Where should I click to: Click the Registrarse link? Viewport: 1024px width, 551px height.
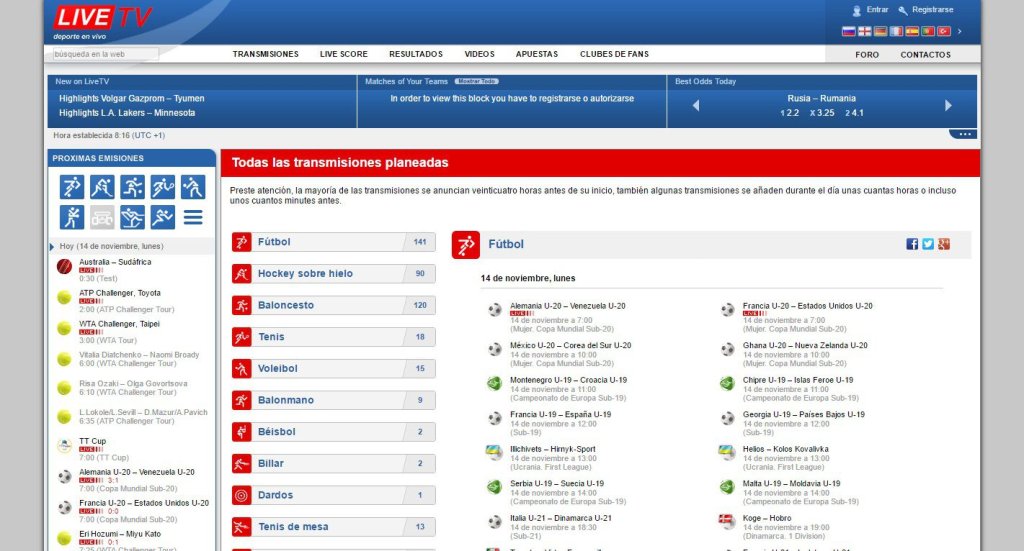point(932,10)
